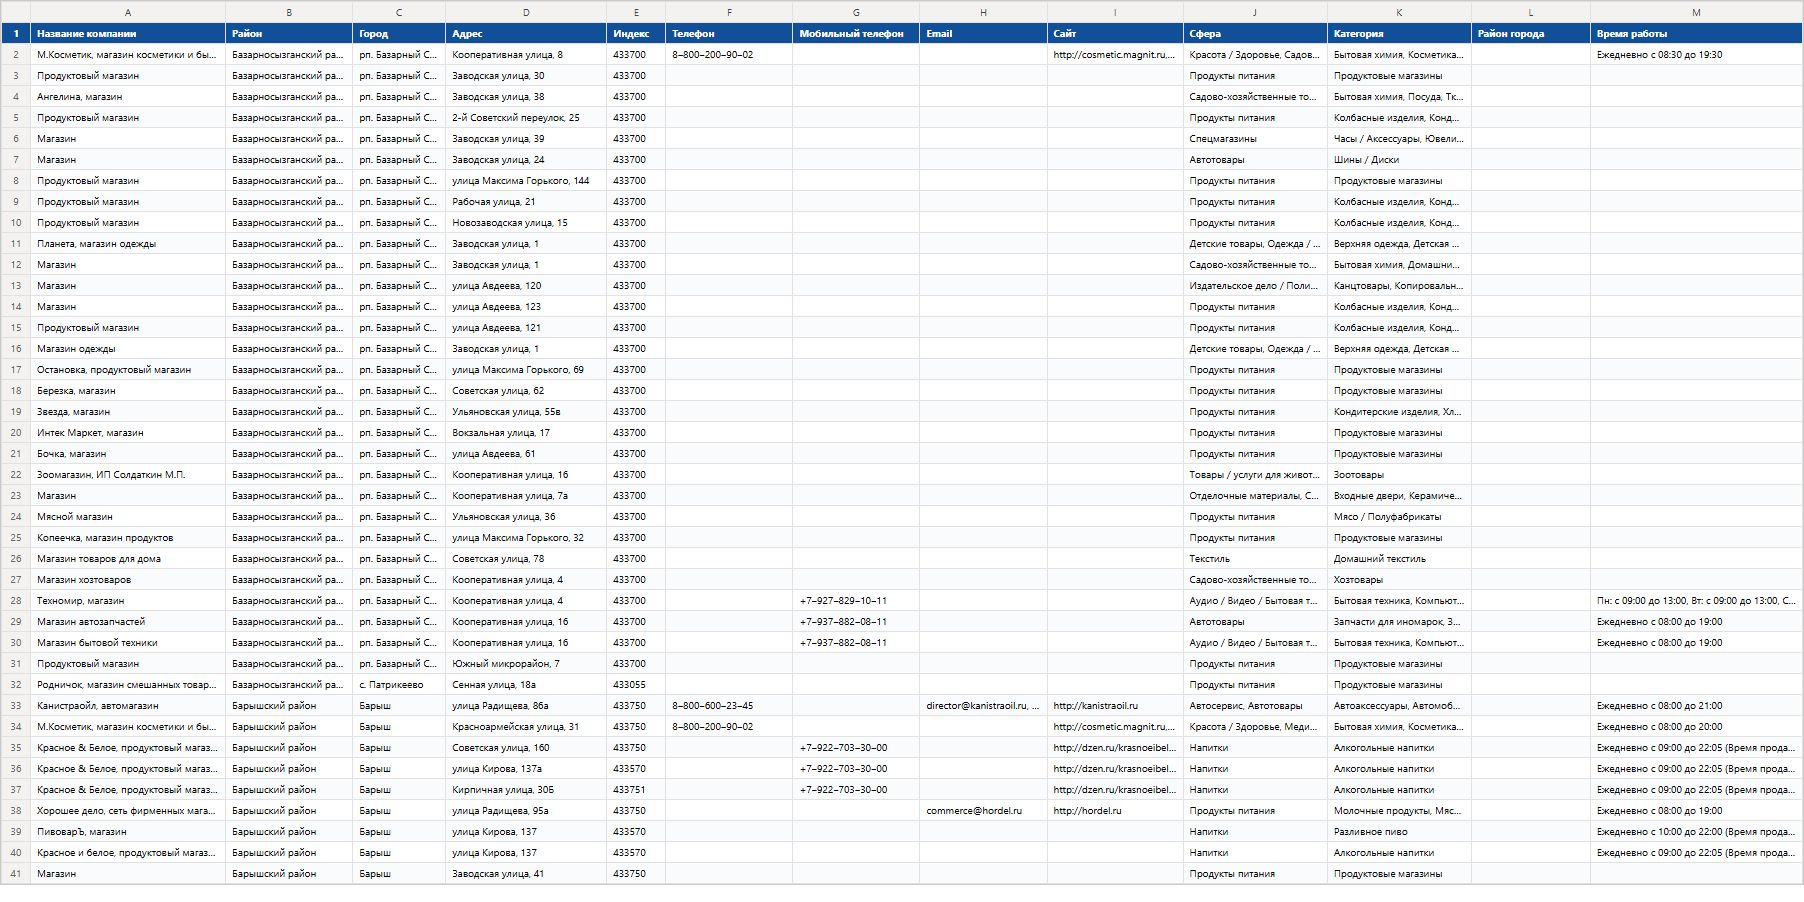1804x902 pixels.
Task: Select column M header letter
Action: pos(1696,12)
